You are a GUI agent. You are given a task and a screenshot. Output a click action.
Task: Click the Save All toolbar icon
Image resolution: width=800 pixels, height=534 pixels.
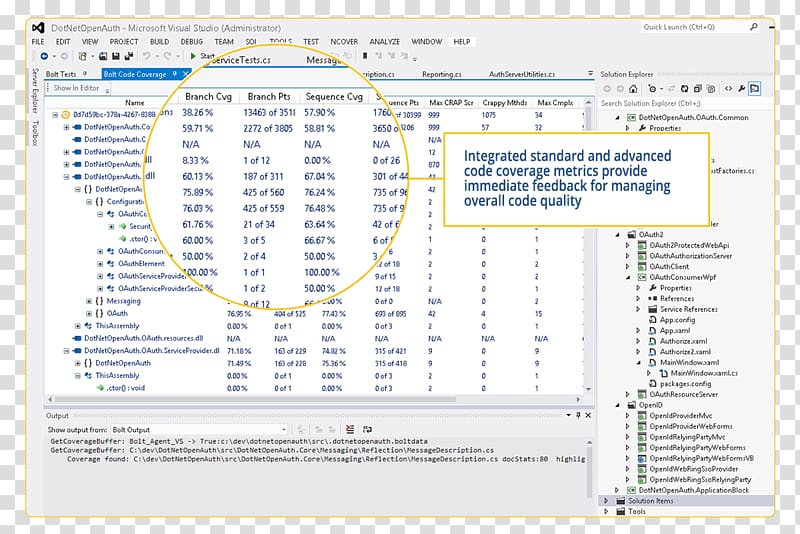pos(129,56)
